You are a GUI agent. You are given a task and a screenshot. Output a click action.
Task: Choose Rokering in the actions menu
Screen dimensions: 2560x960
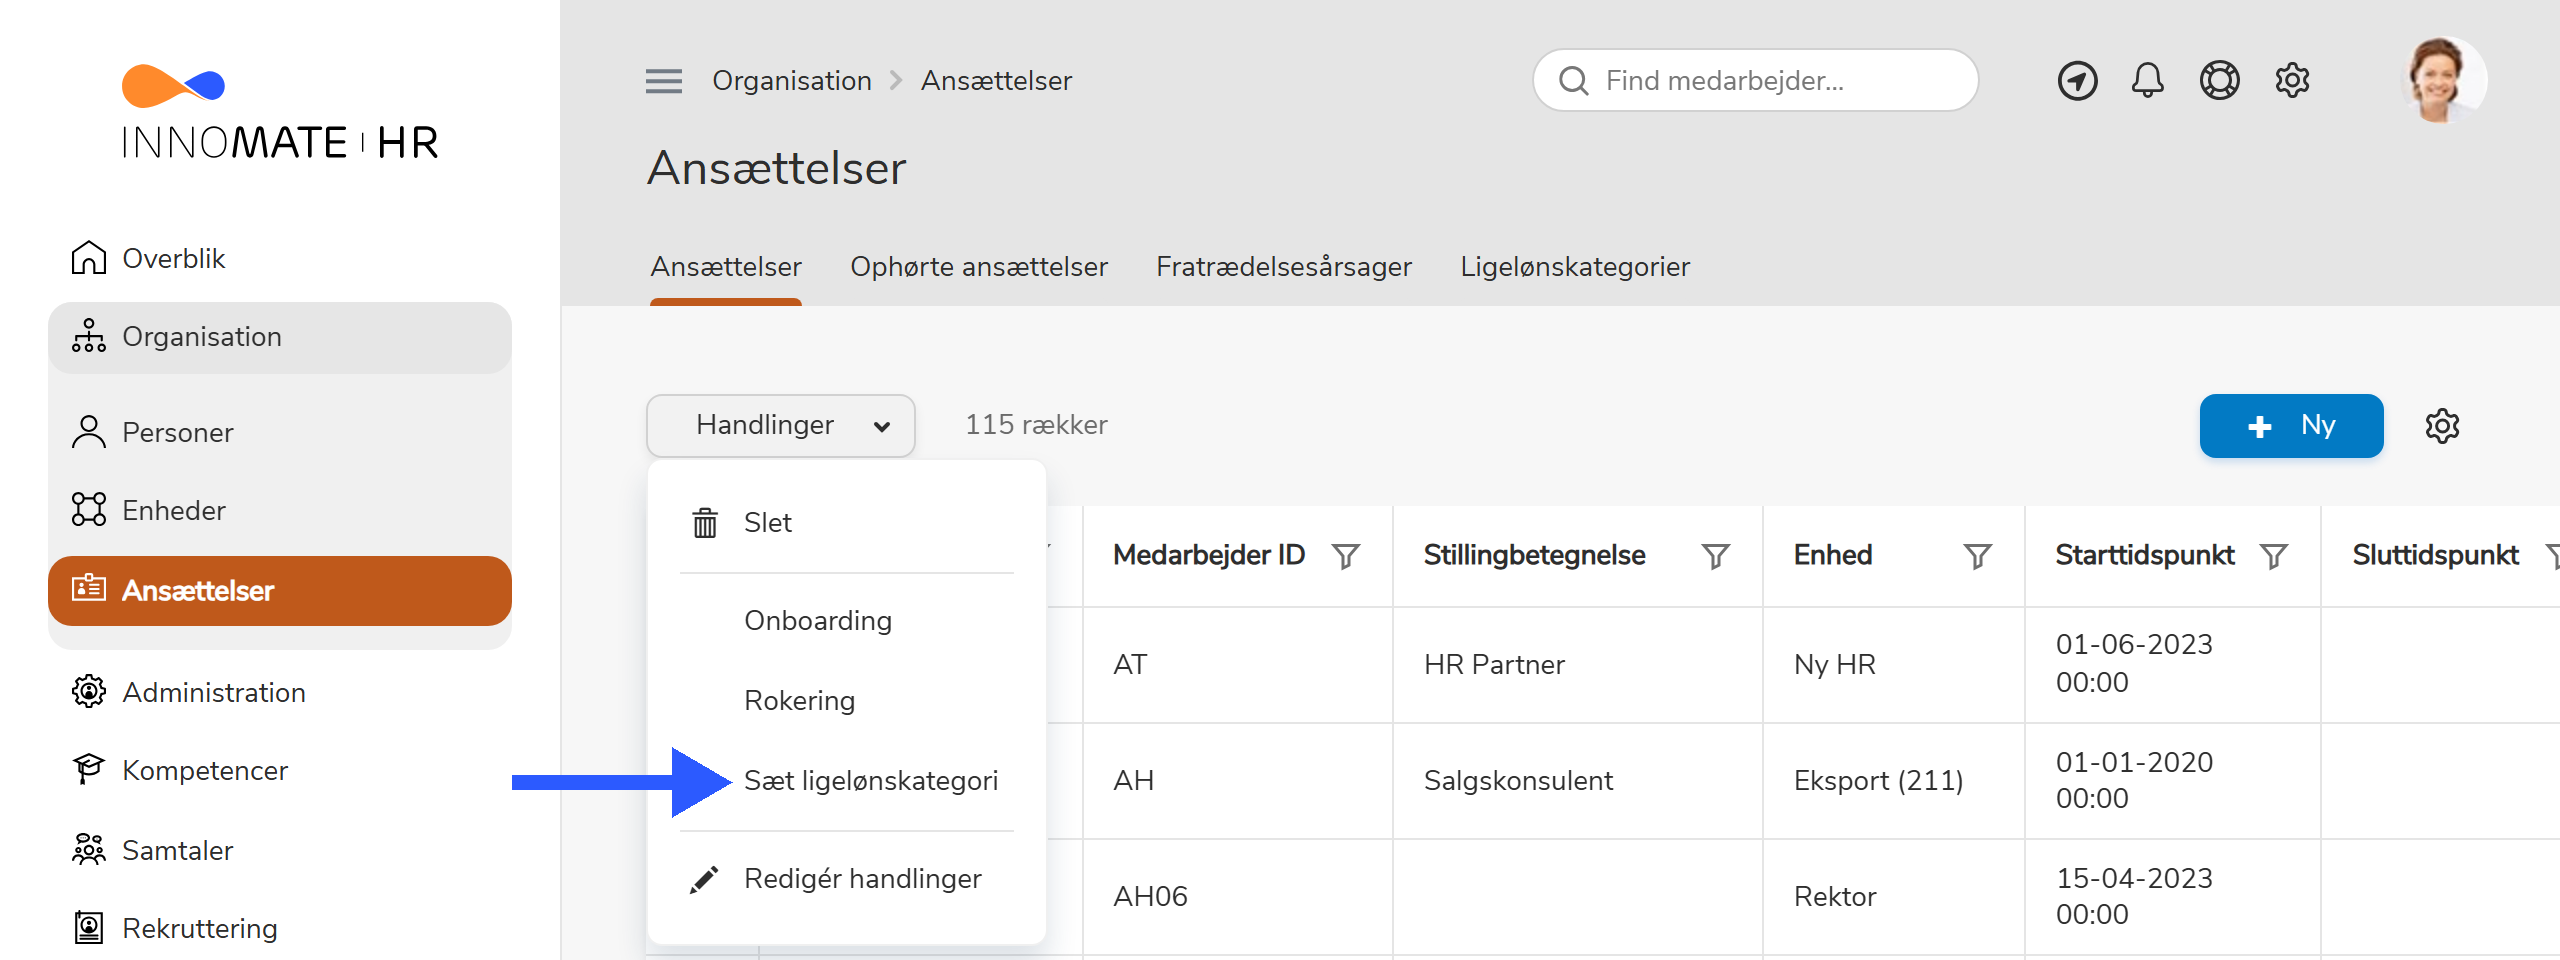800,701
